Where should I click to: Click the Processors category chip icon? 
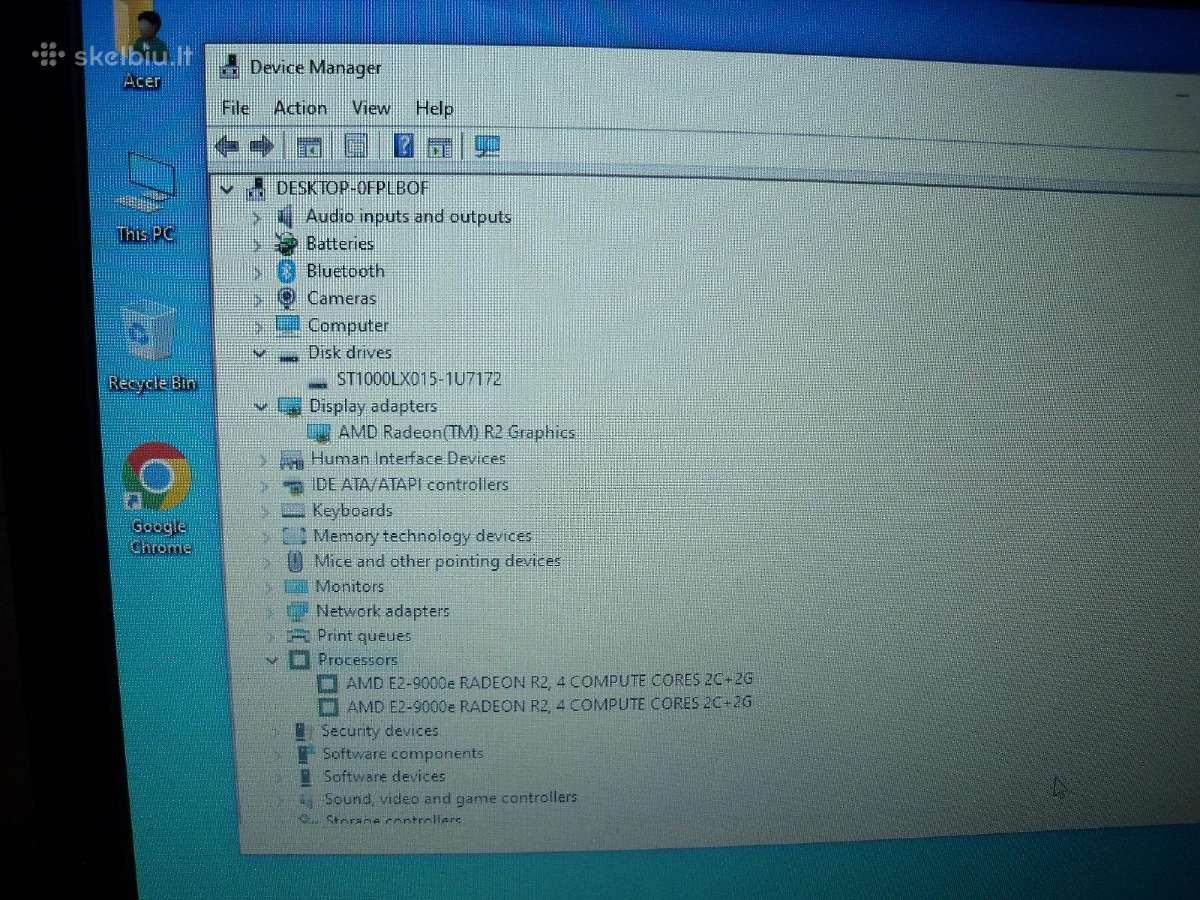(x=299, y=659)
